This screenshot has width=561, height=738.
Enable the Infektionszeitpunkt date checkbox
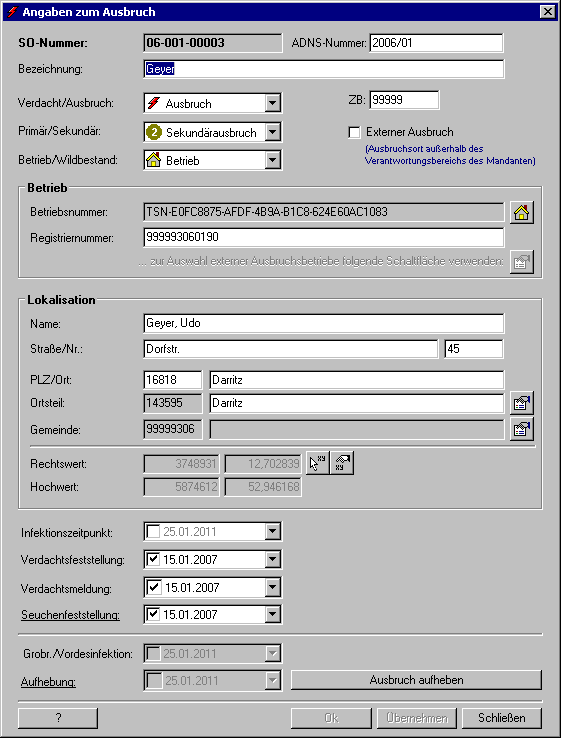pos(153,532)
